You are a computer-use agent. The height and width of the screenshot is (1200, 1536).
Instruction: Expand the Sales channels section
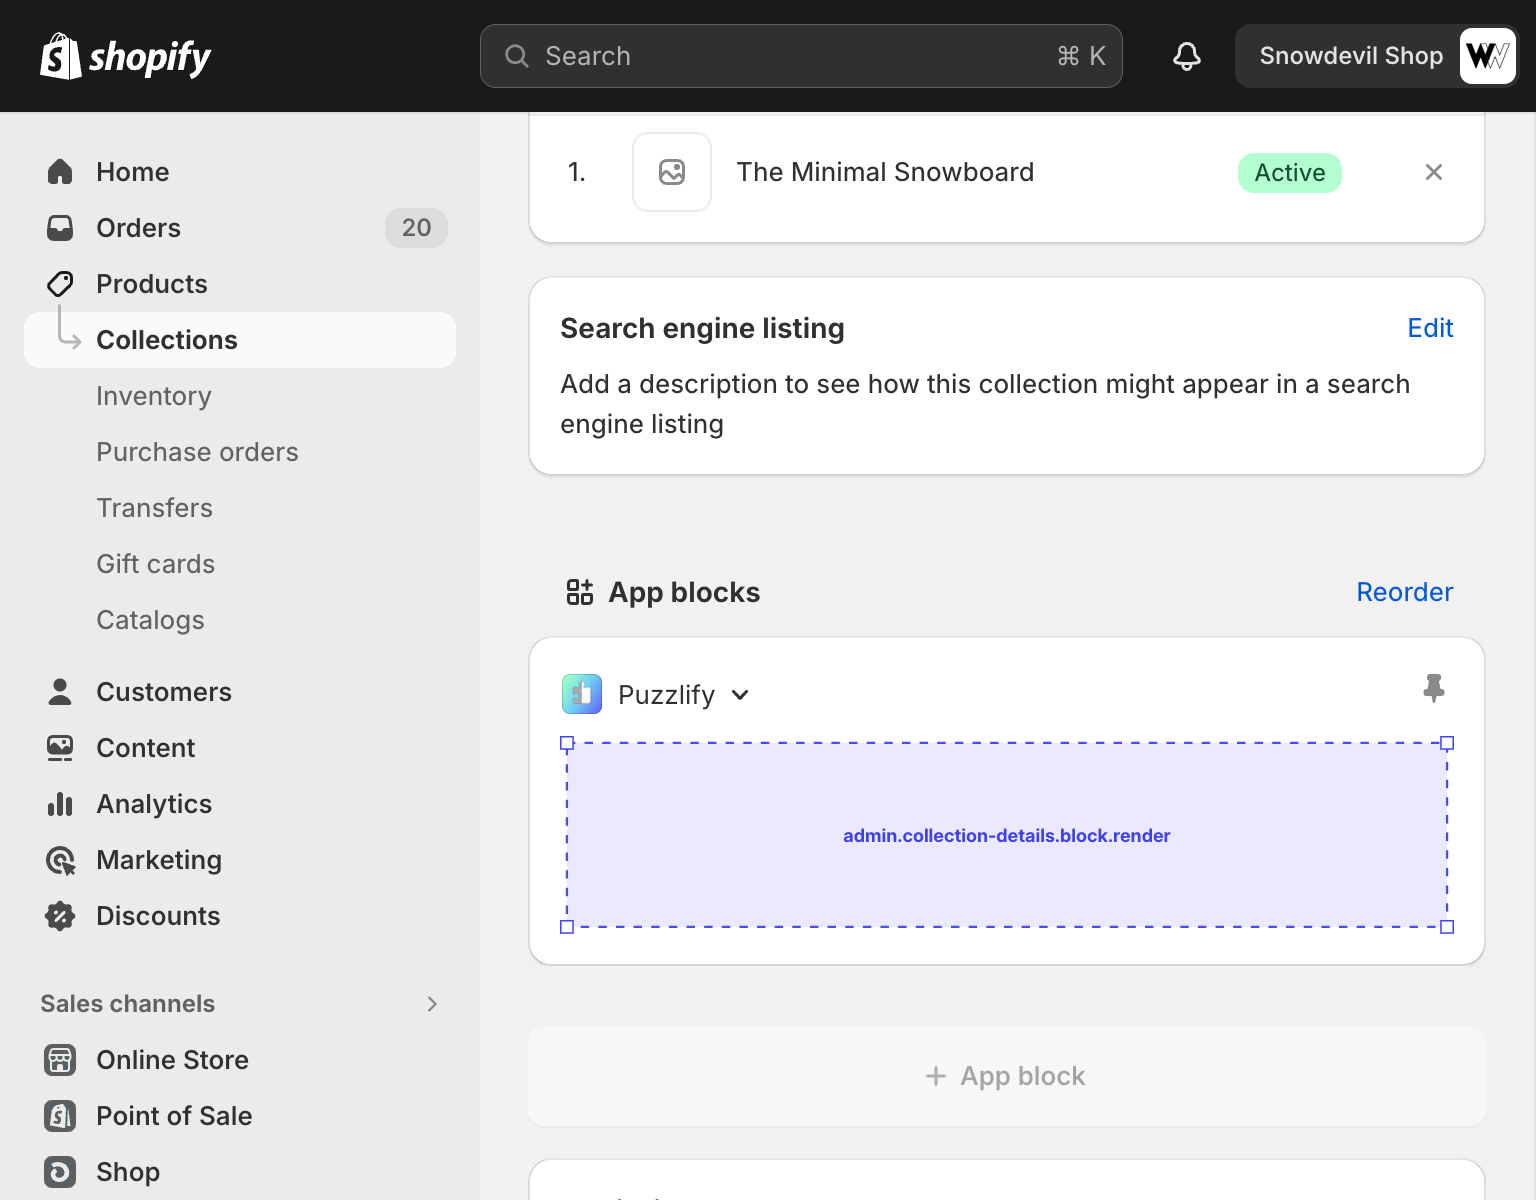tap(432, 1004)
